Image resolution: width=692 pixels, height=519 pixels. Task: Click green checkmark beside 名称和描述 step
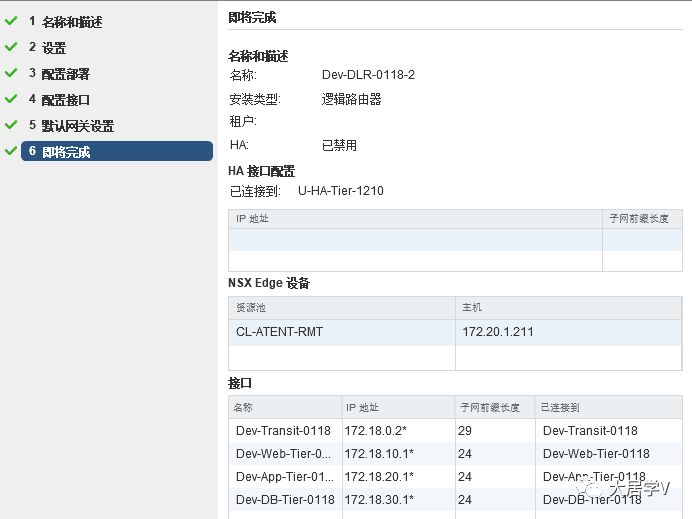pos(11,21)
